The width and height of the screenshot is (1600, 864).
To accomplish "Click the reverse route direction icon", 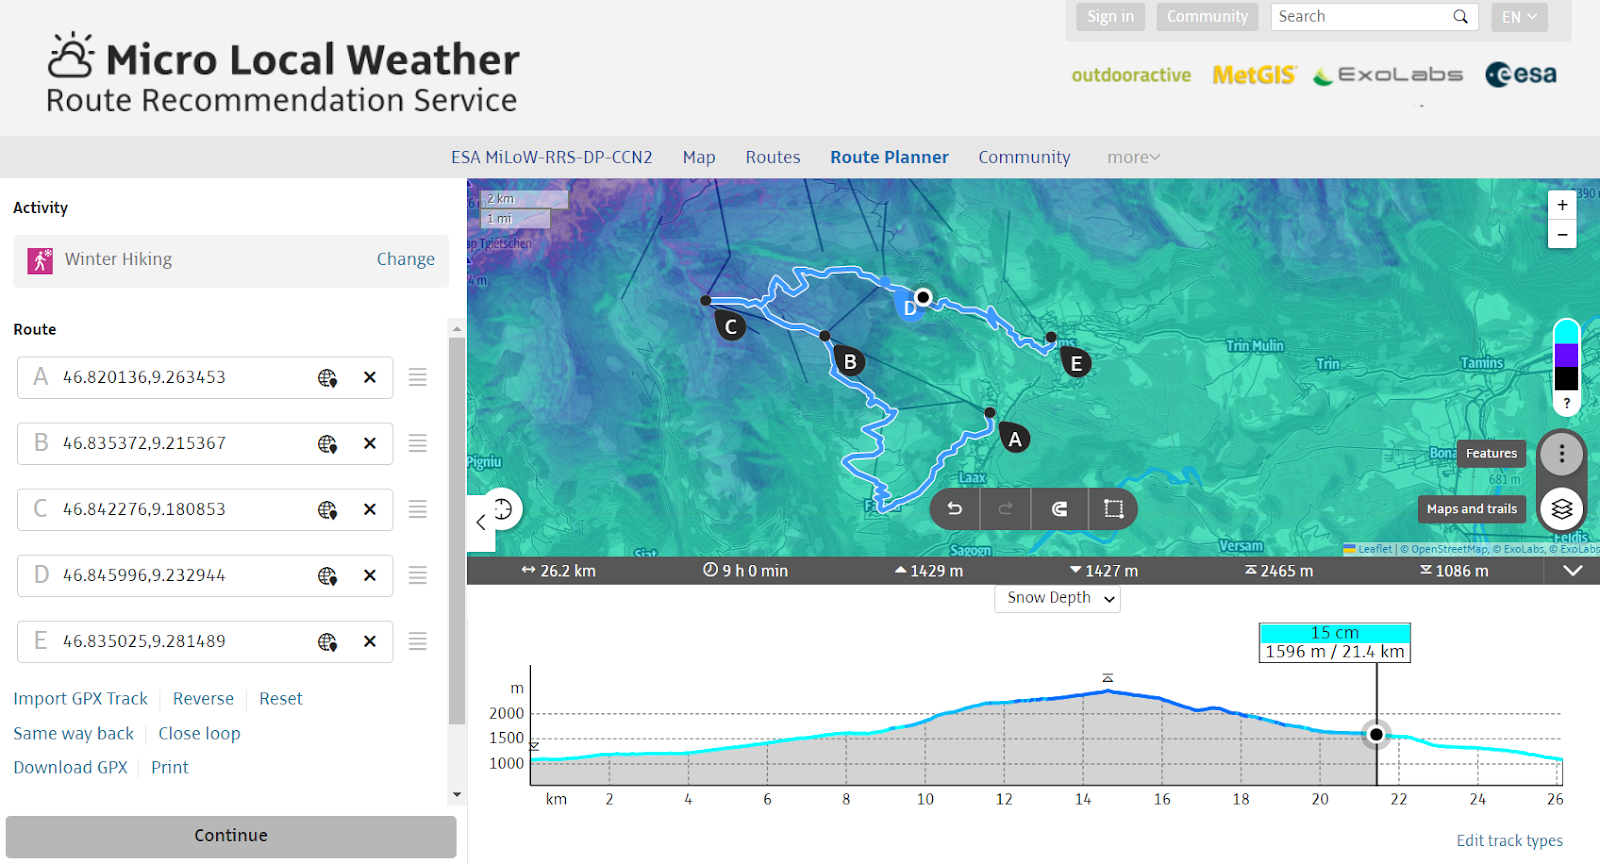I will click(1059, 509).
